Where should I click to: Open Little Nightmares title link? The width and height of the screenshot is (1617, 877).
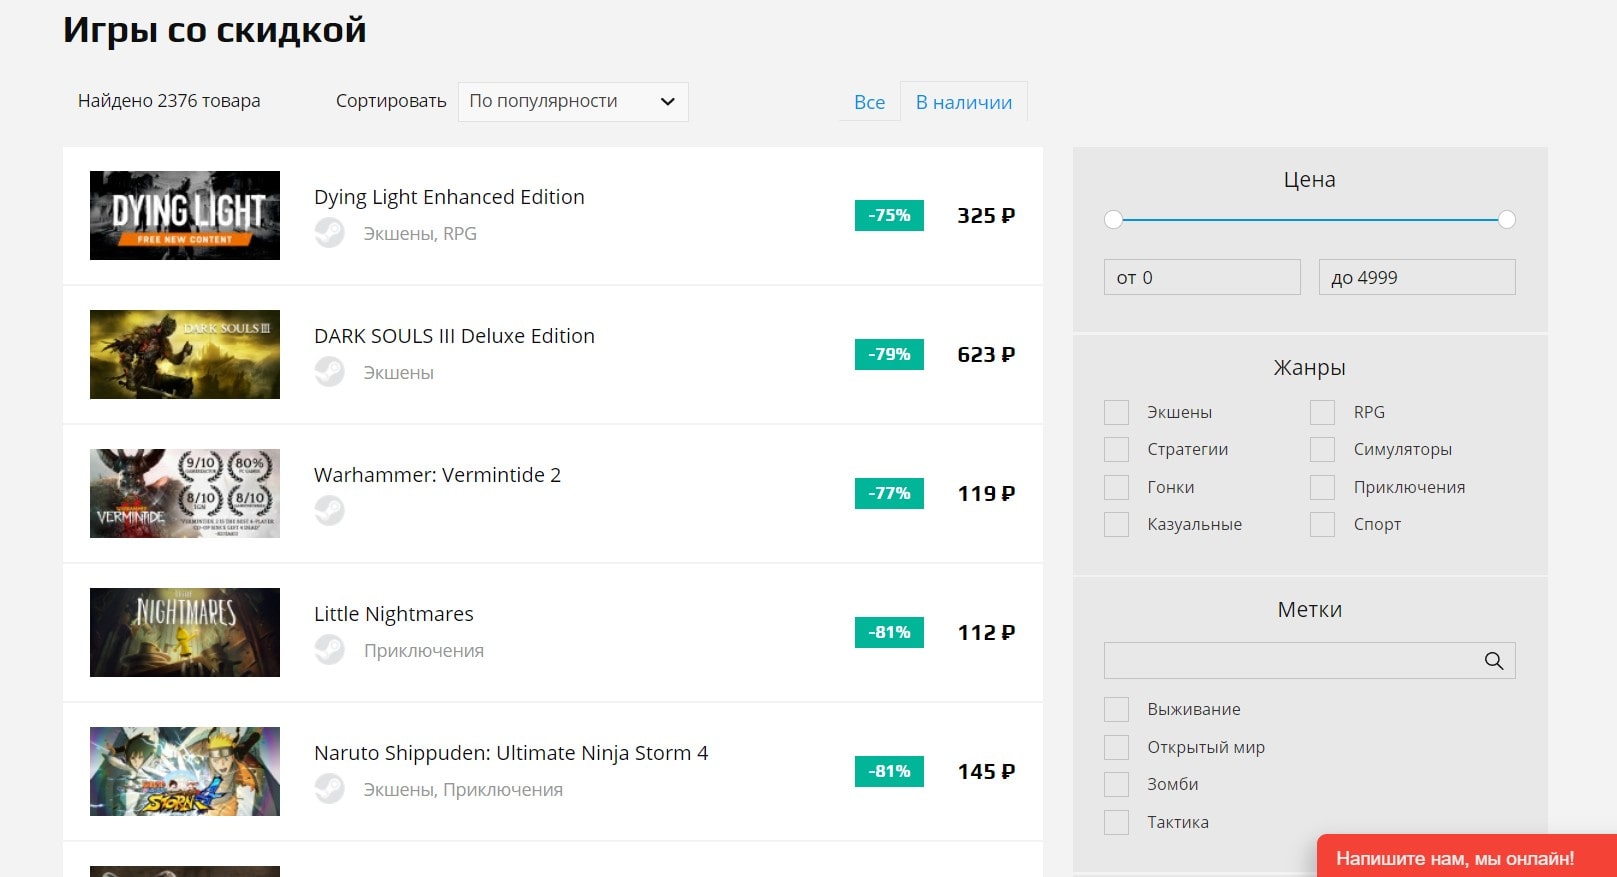[394, 614]
